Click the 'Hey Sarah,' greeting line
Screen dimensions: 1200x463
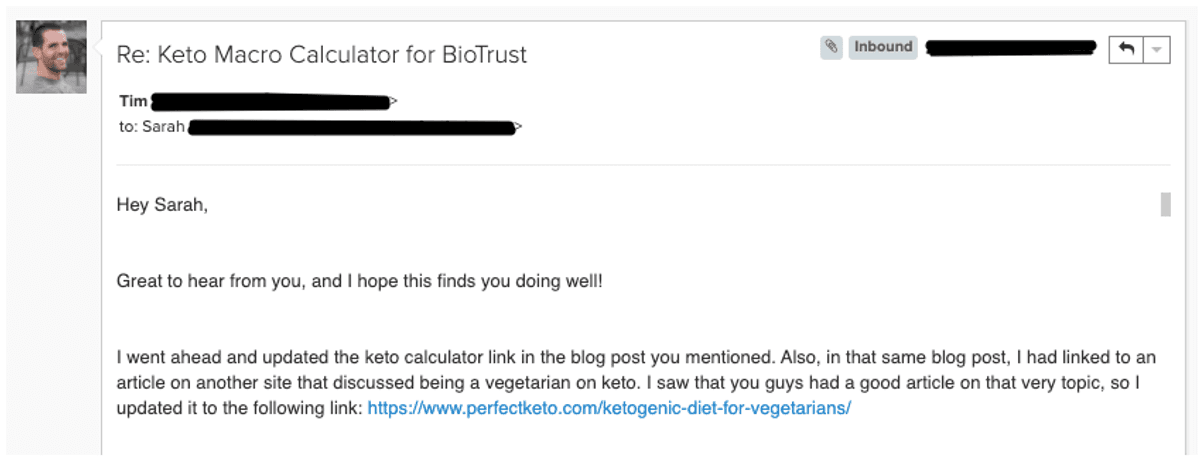click(162, 206)
